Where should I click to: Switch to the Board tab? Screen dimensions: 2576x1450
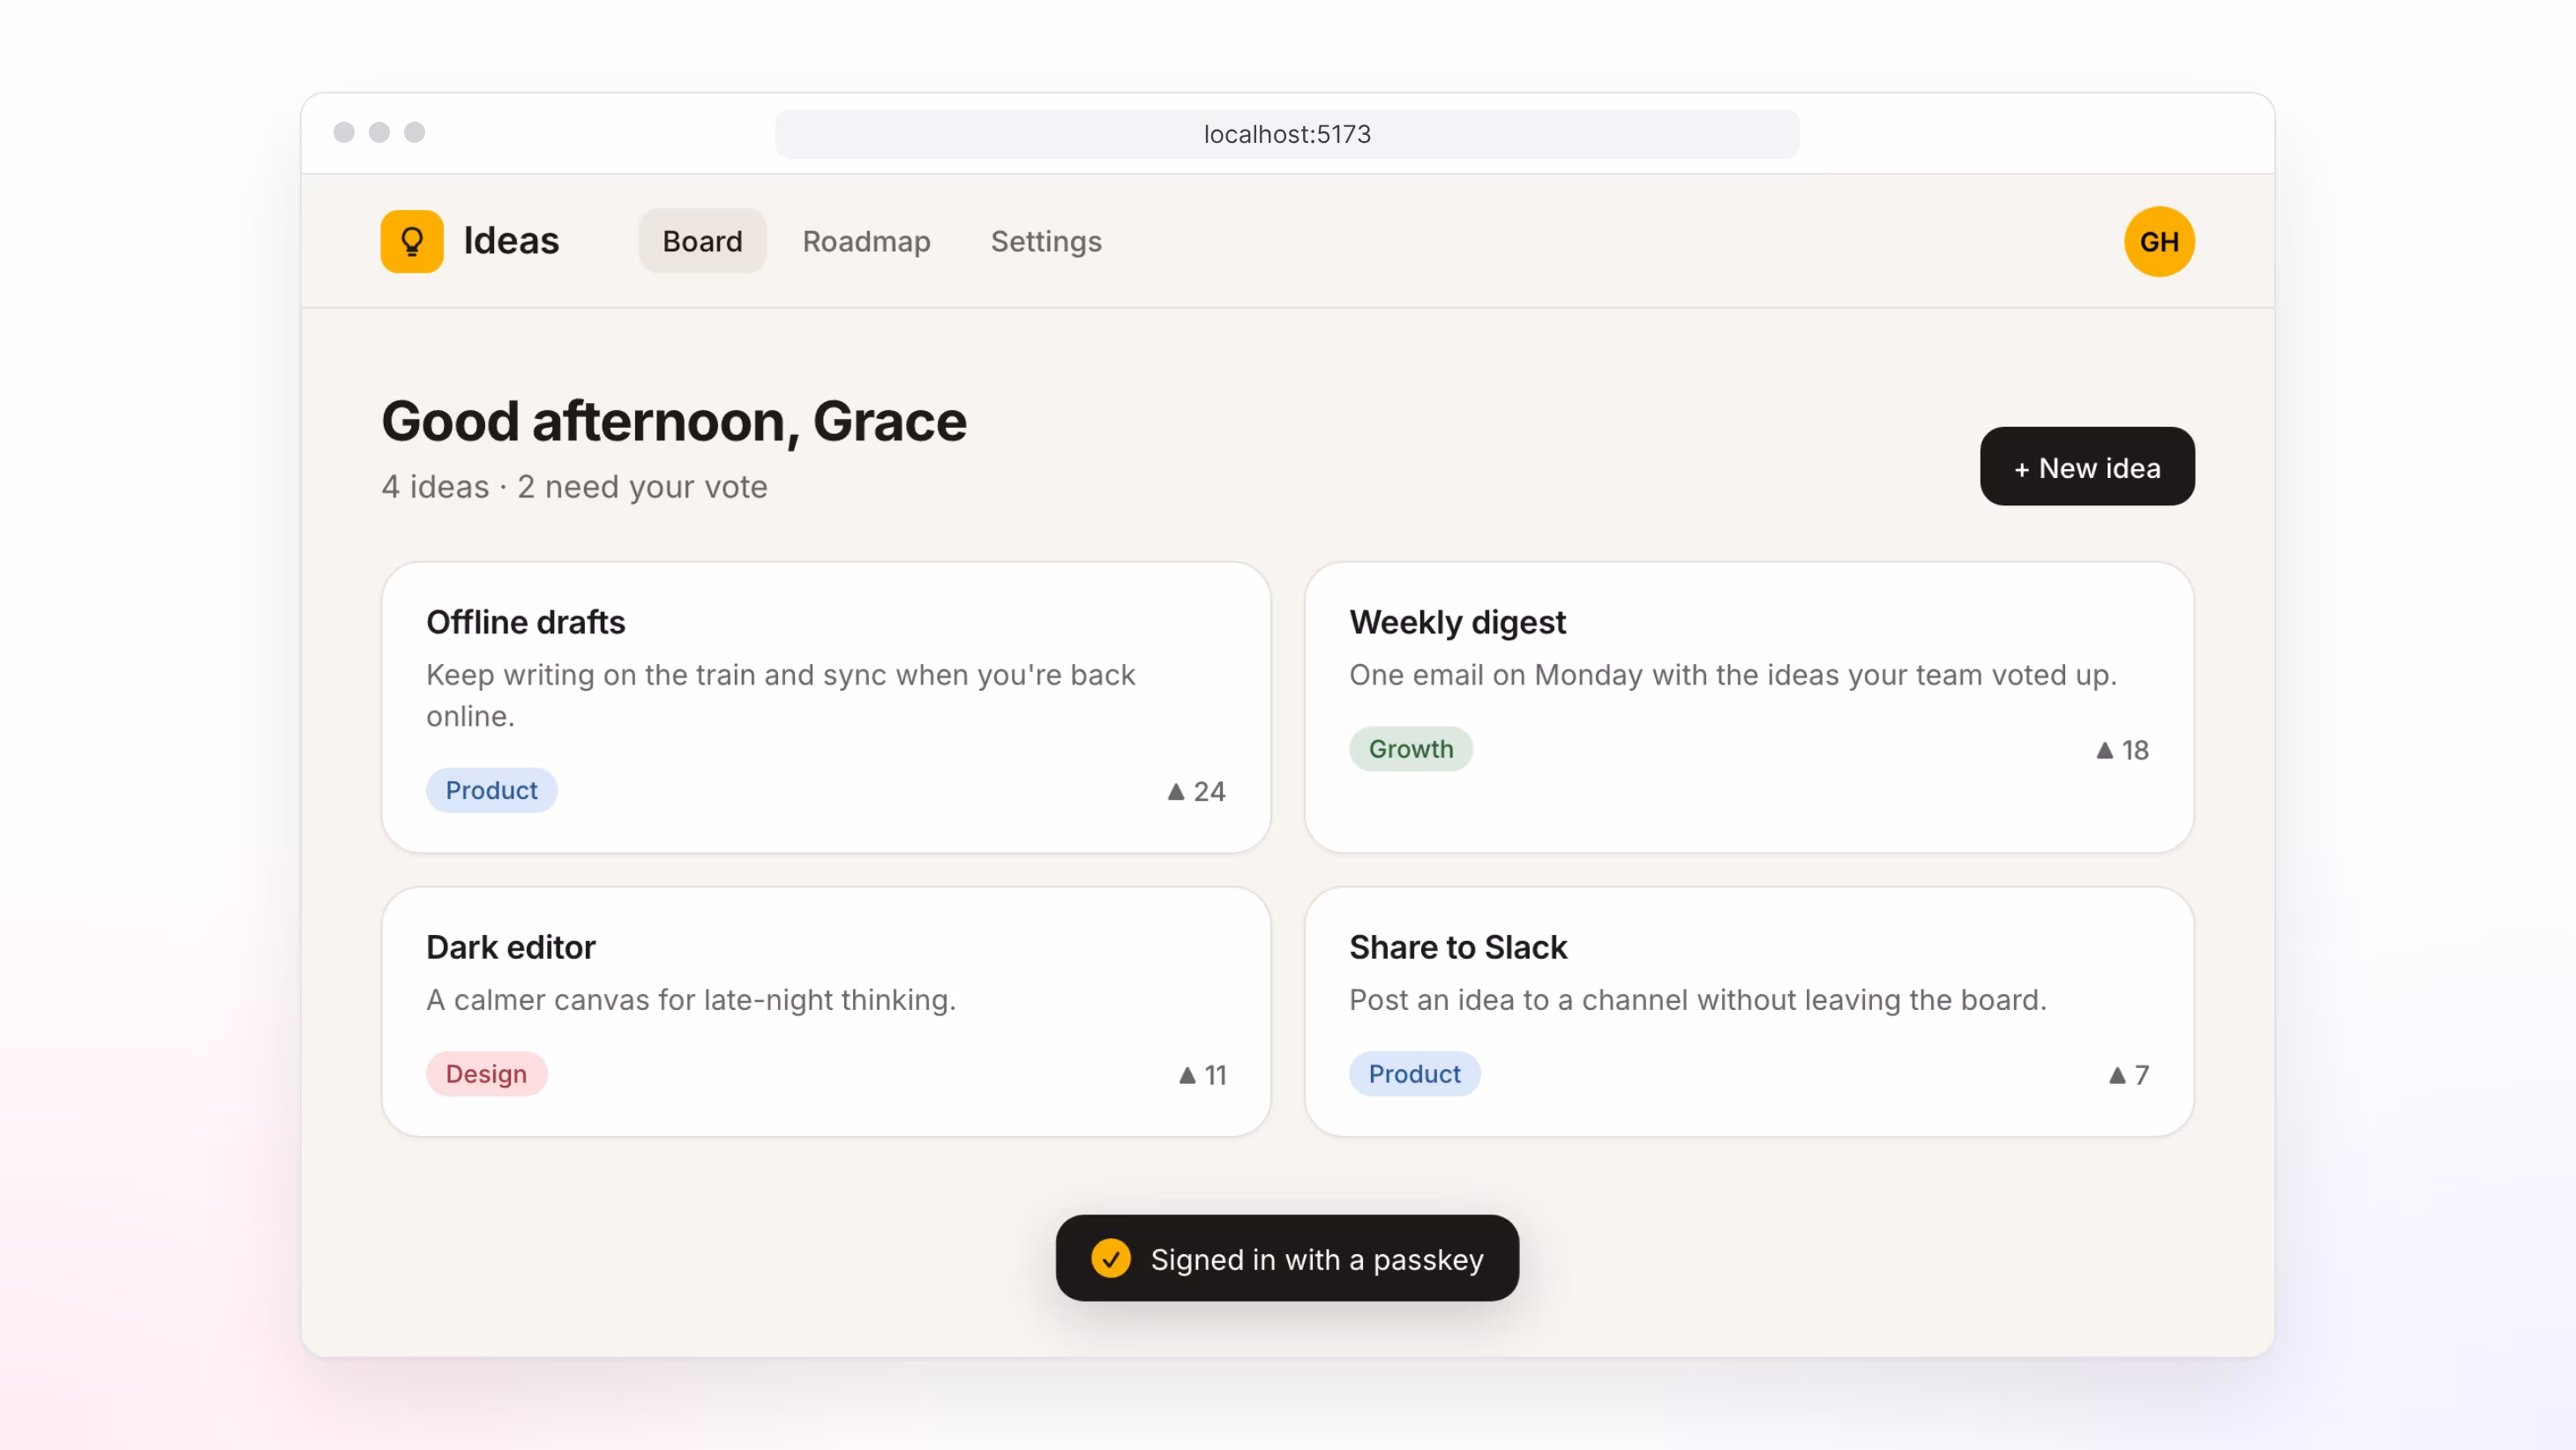pyautogui.click(x=702, y=241)
